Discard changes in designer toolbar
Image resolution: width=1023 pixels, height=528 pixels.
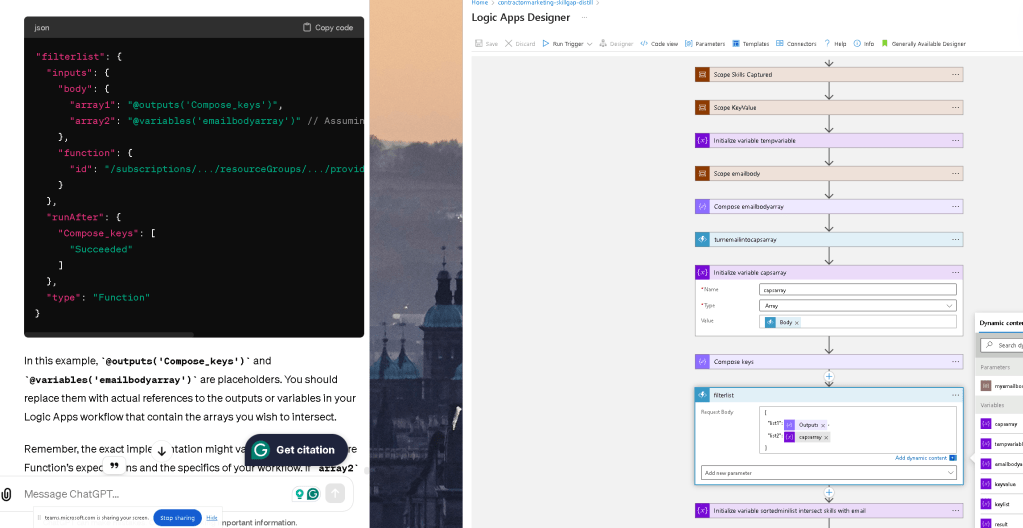tap(520, 44)
